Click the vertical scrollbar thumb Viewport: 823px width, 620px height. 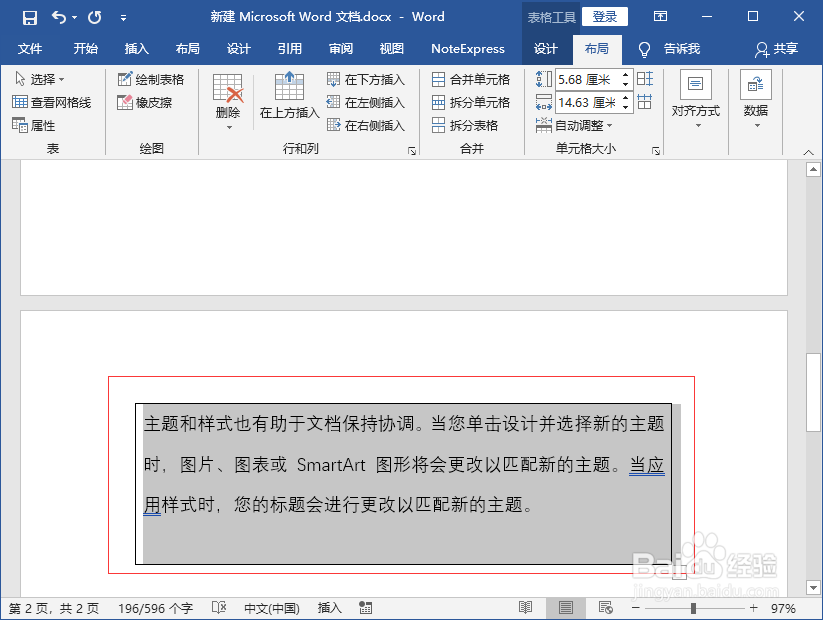[x=814, y=392]
